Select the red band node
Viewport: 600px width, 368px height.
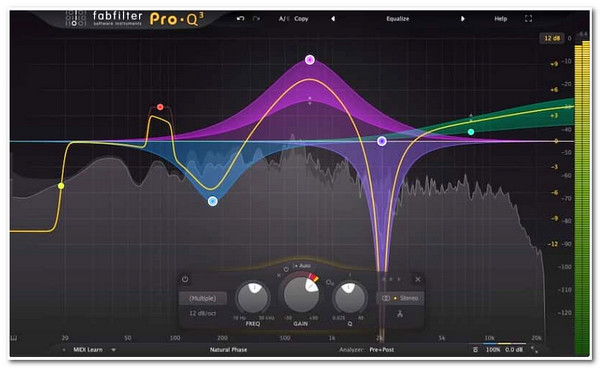(160, 107)
